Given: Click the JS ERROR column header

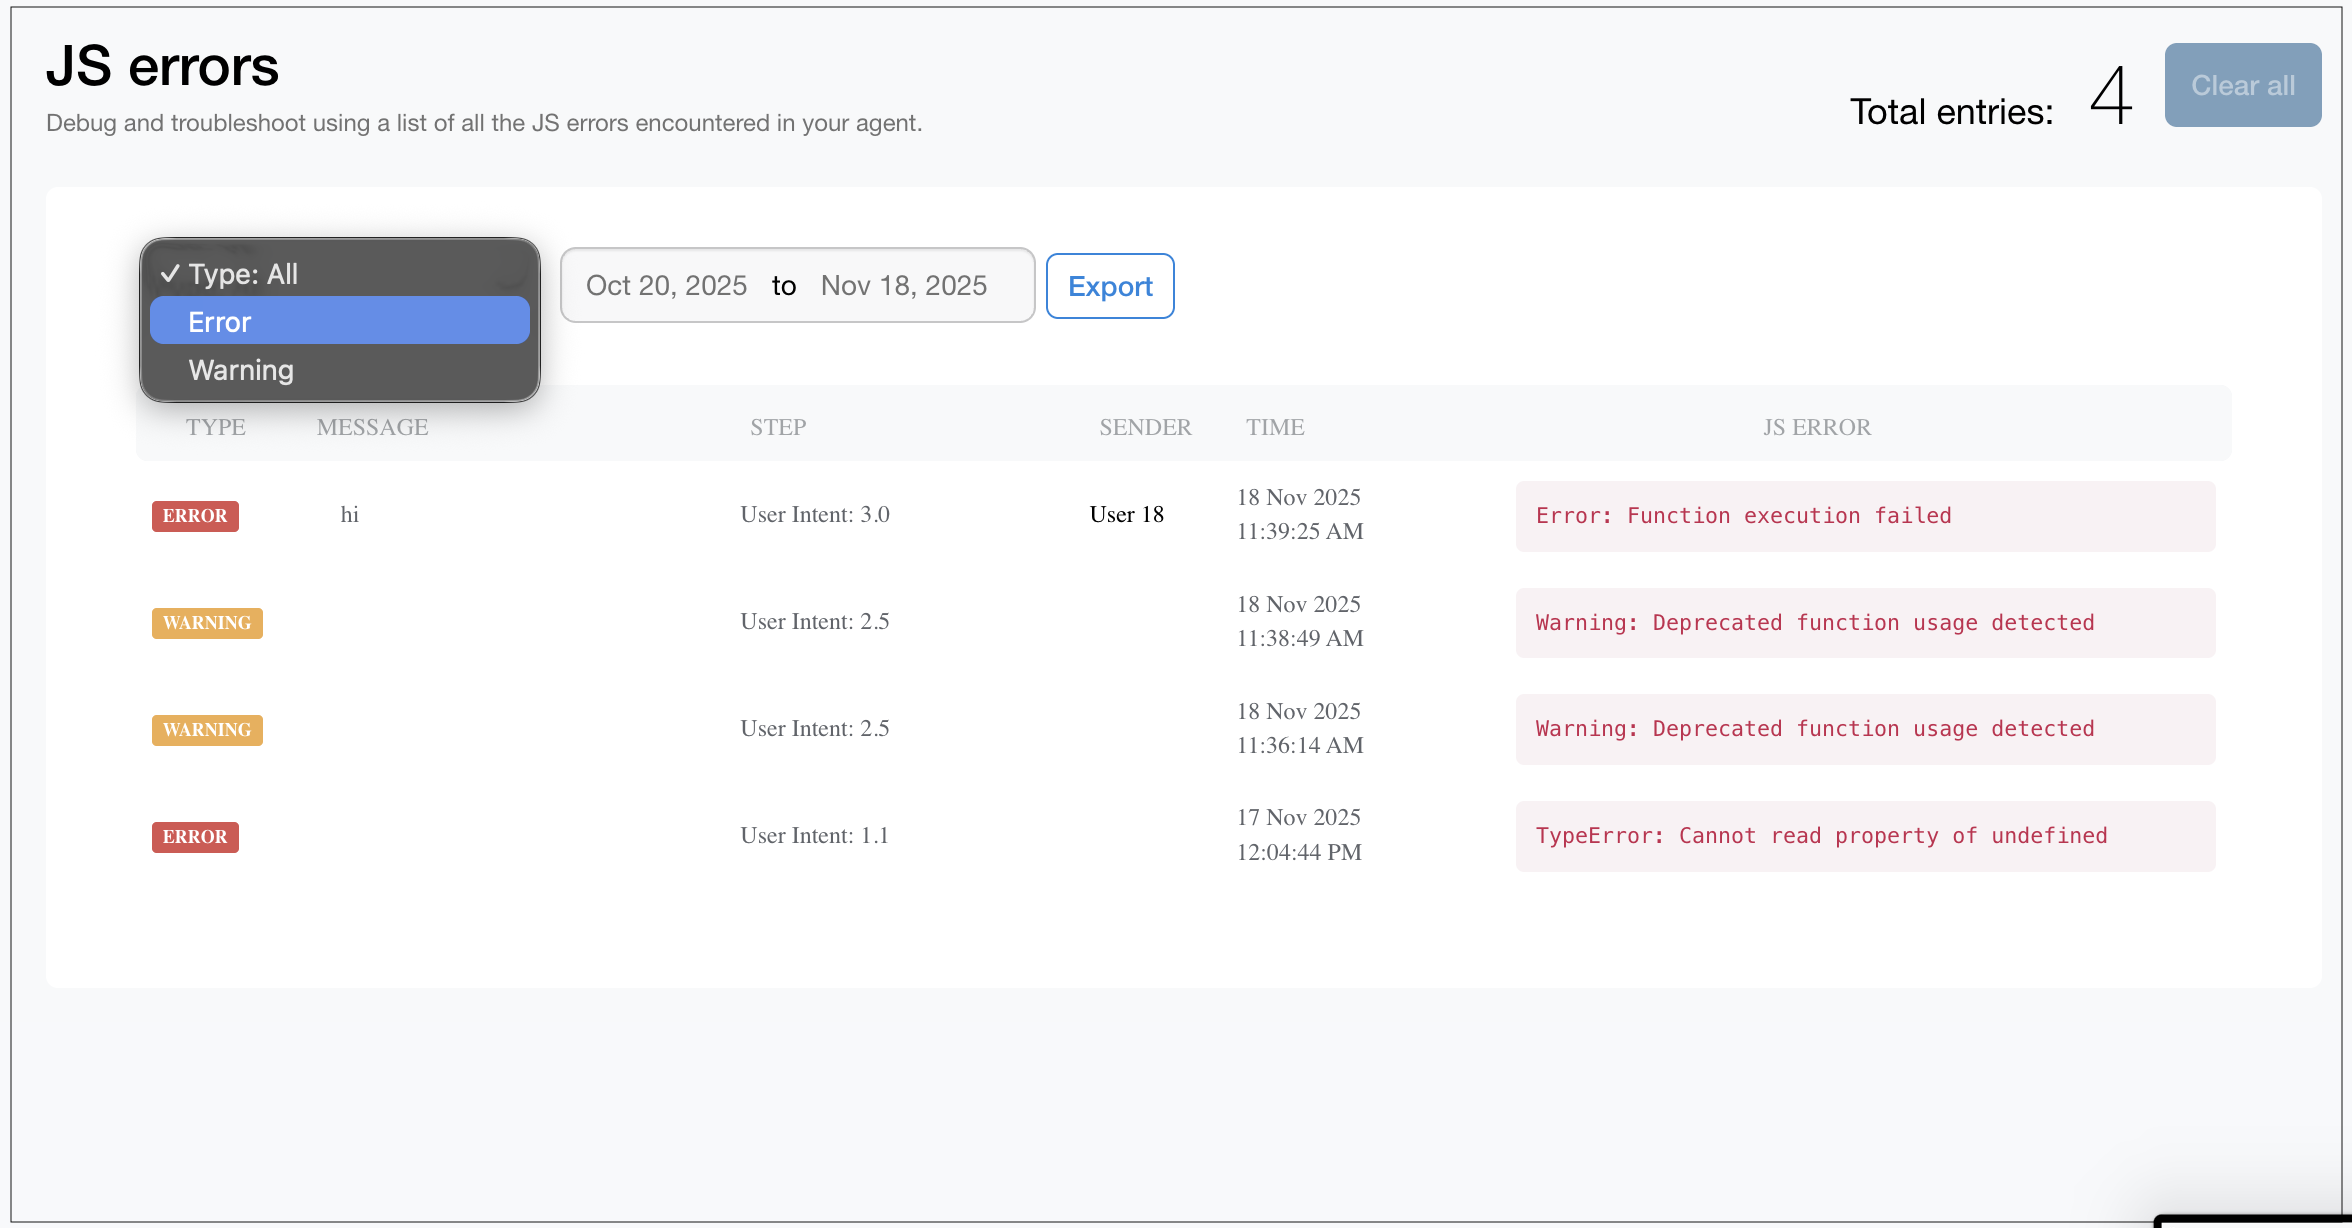Looking at the screenshot, I should click(1816, 427).
